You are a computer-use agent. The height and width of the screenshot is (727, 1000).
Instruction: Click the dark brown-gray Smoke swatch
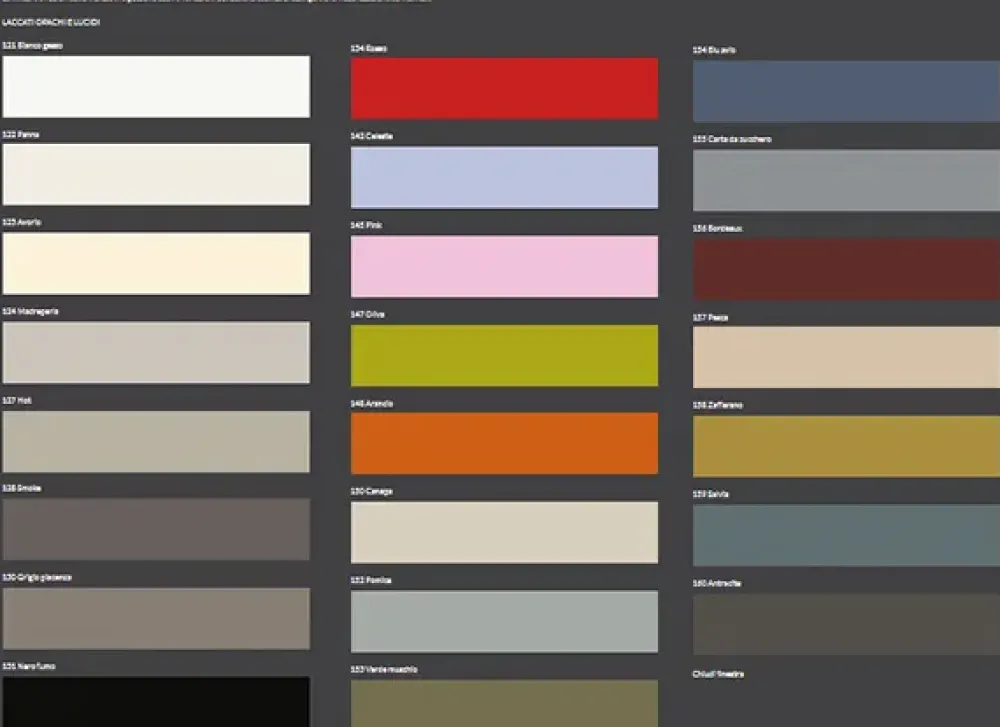click(x=156, y=530)
